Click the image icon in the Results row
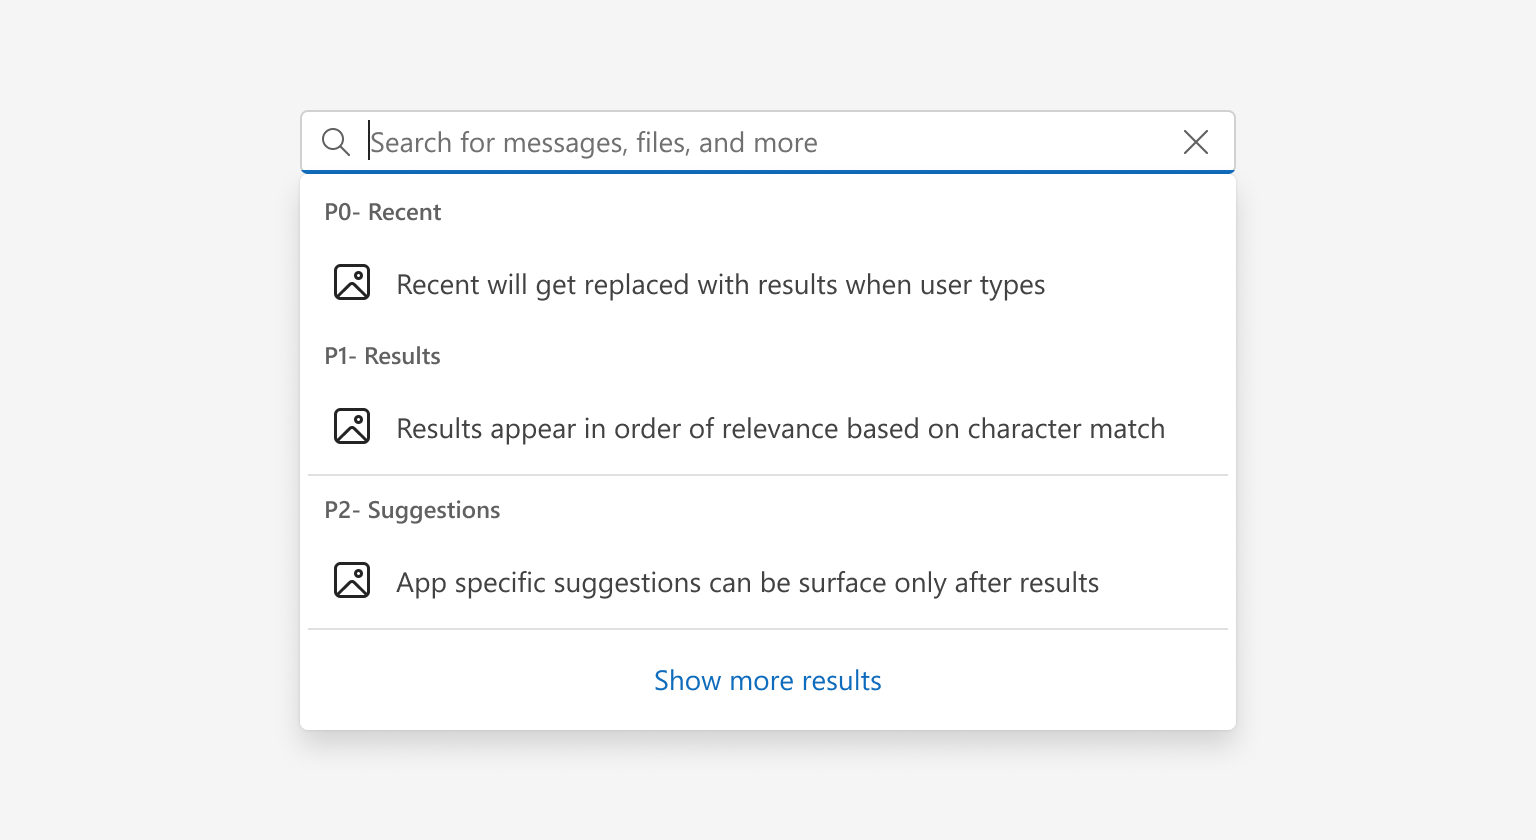The image size is (1536, 840). coord(352,427)
